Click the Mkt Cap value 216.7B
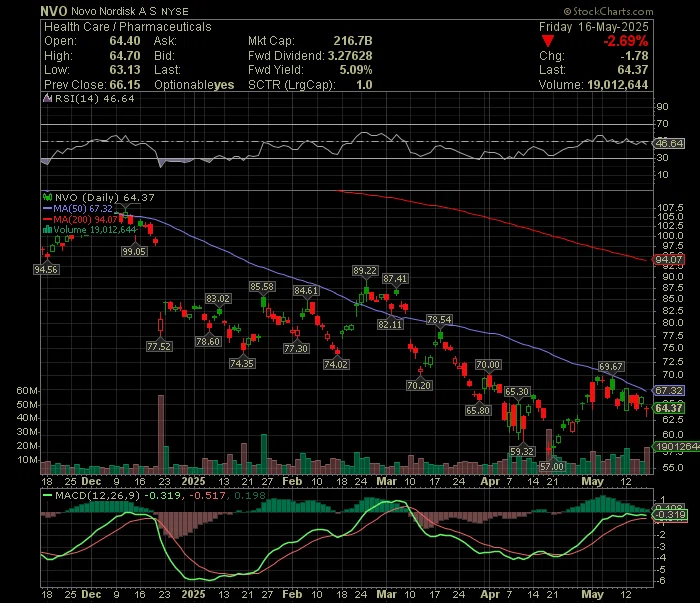The height and width of the screenshot is (603, 700). 353,41
